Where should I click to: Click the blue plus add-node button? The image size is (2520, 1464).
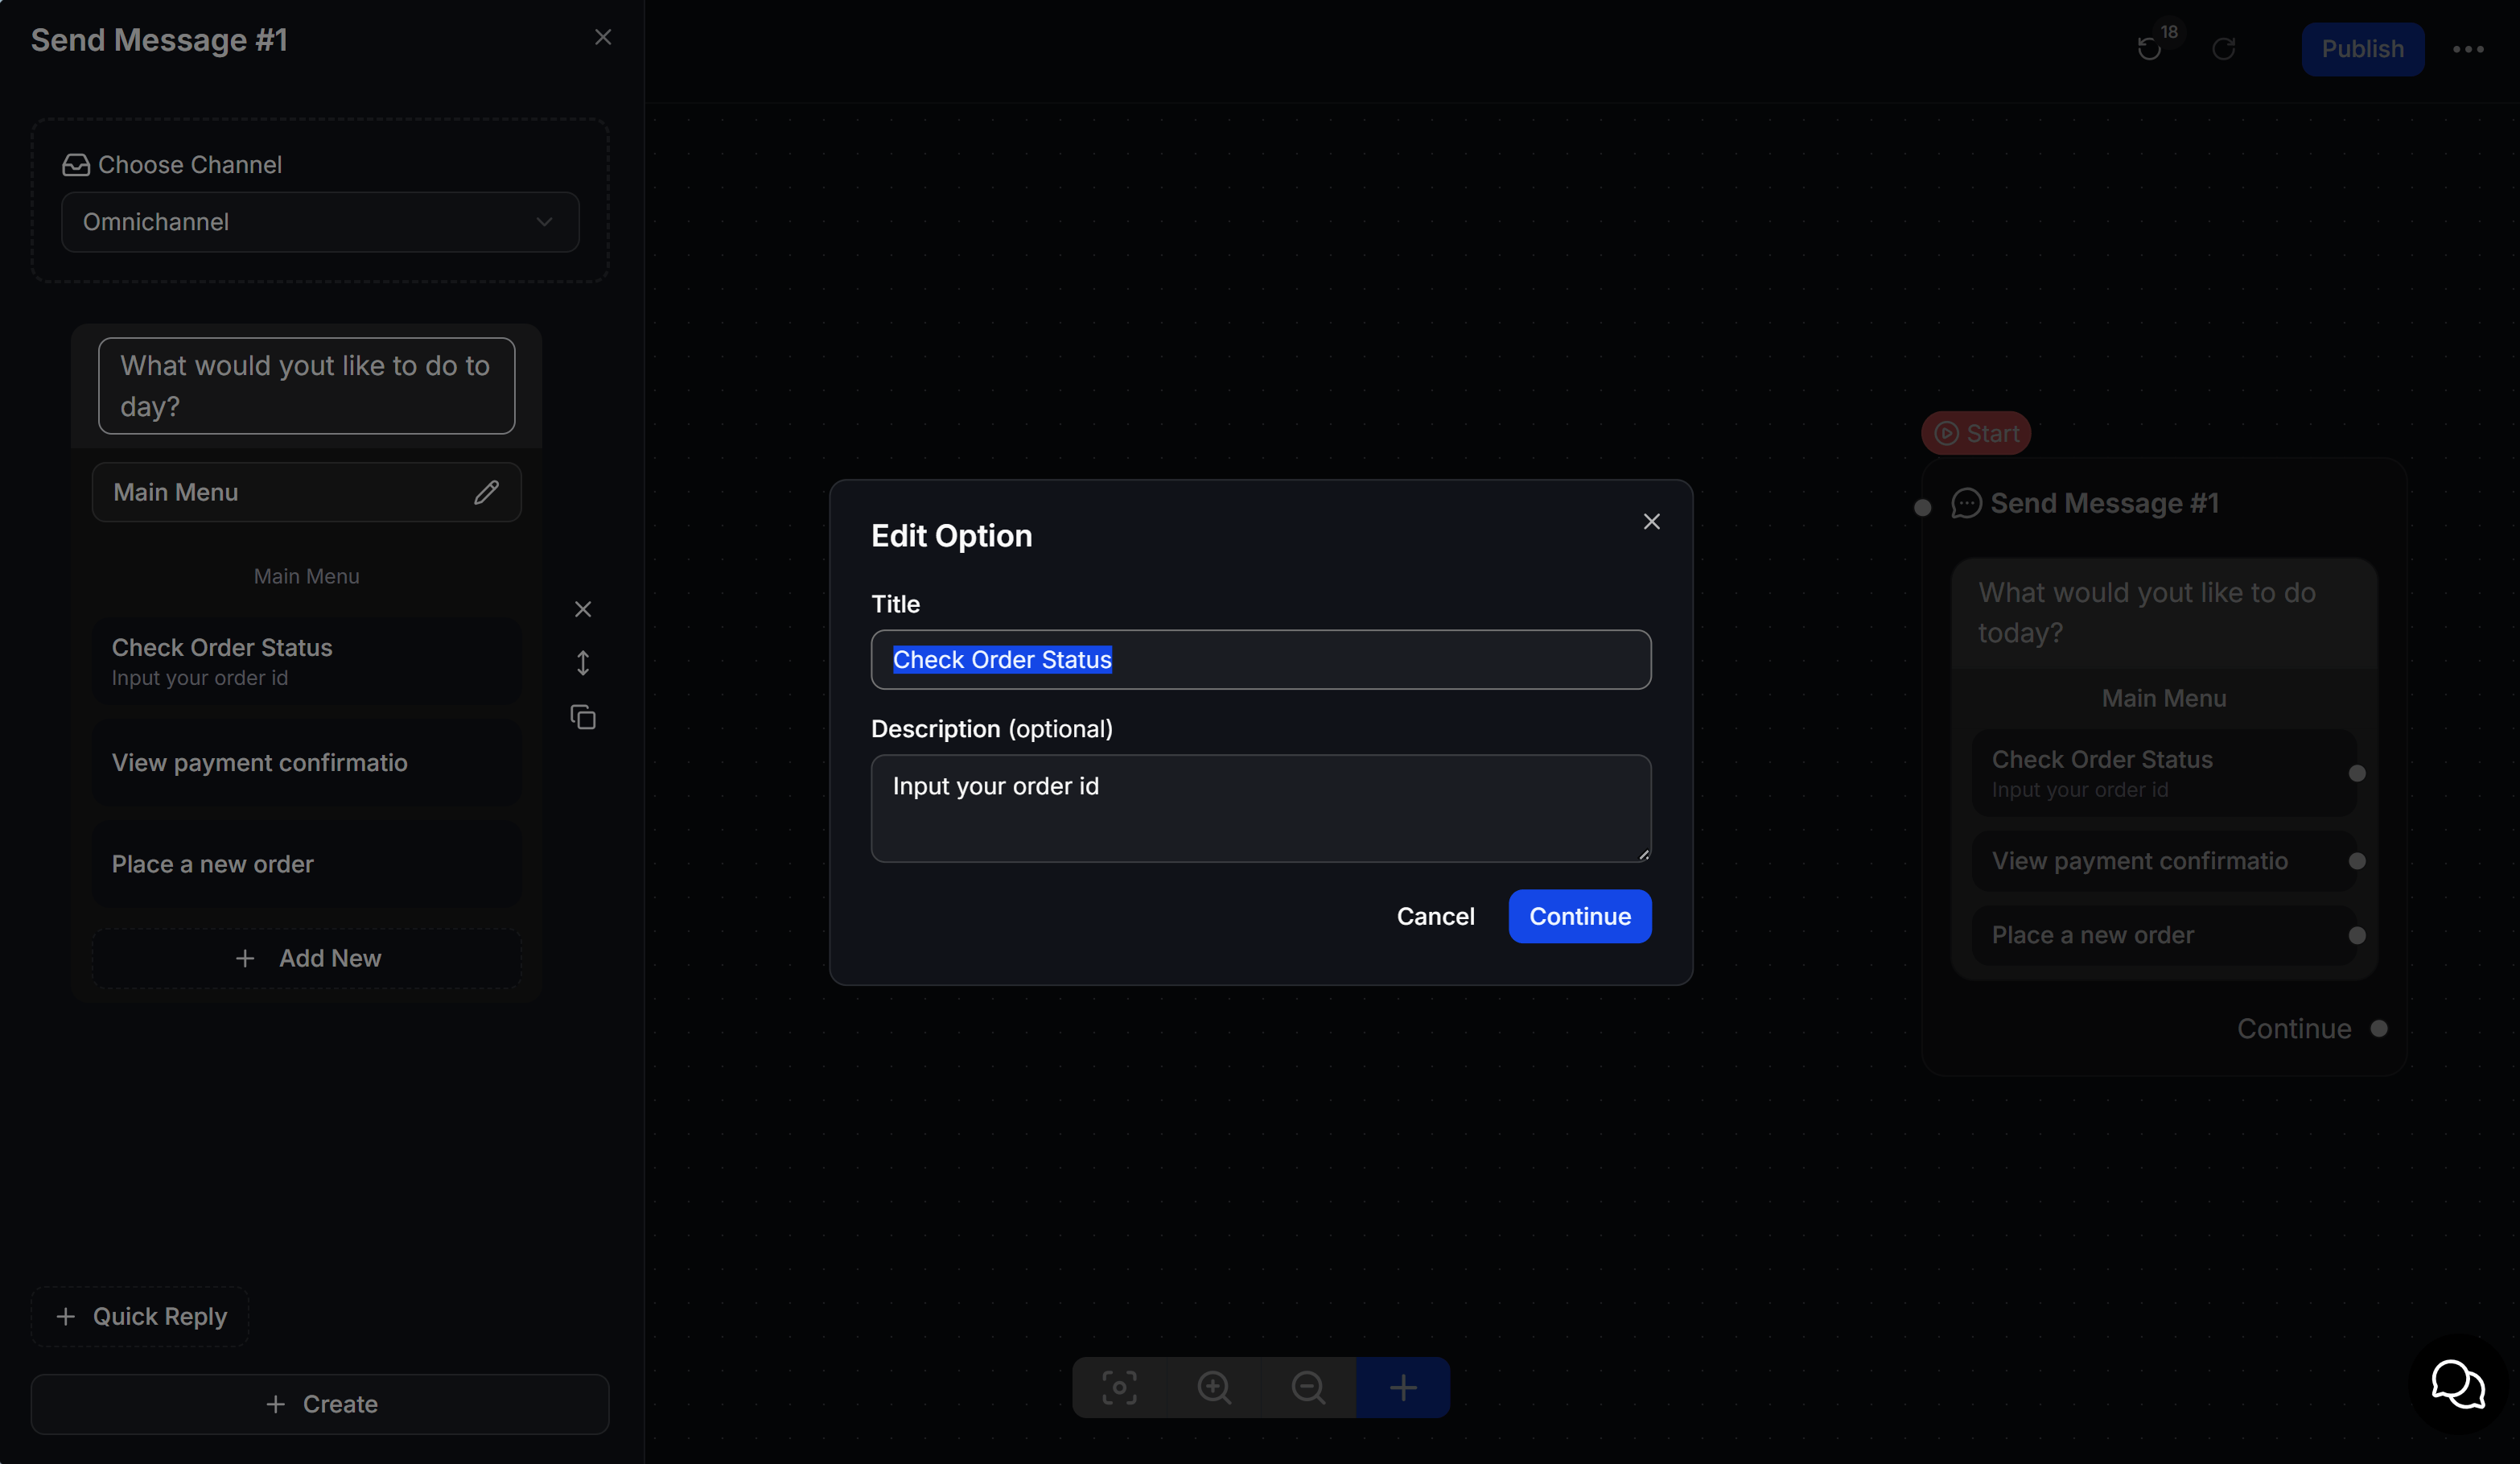click(1403, 1387)
